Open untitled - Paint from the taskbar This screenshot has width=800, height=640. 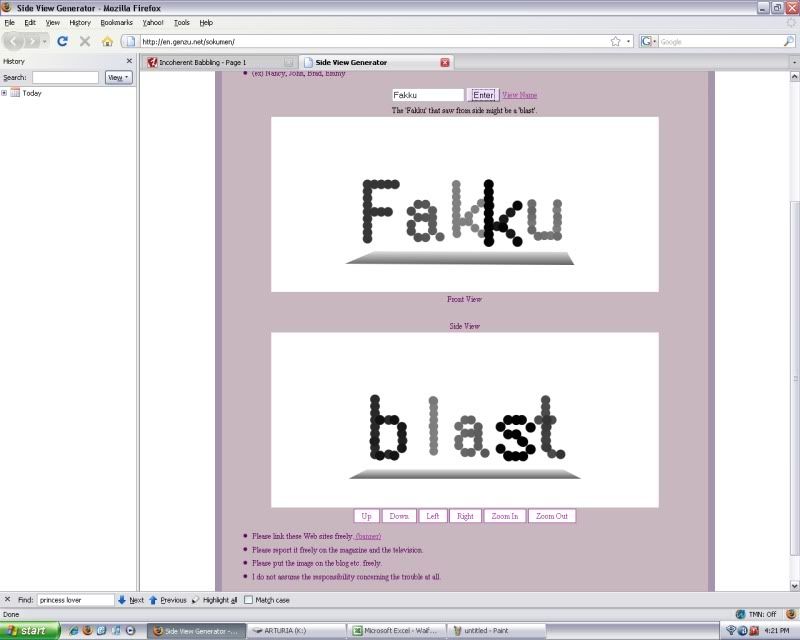click(495, 631)
